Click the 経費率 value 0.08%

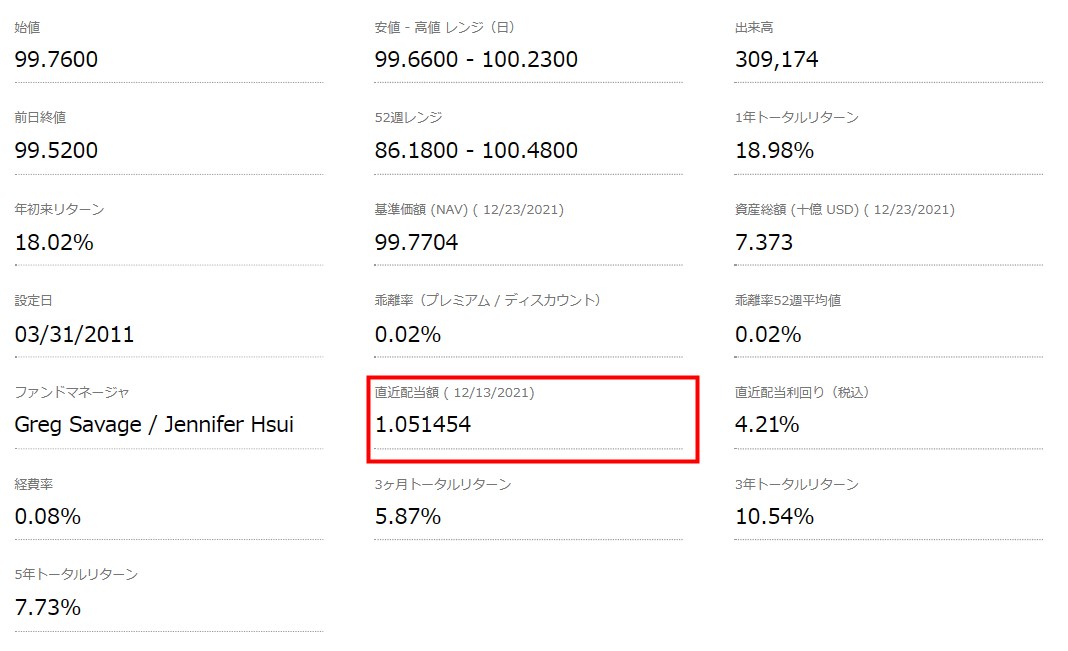pyautogui.click(x=48, y=517)
